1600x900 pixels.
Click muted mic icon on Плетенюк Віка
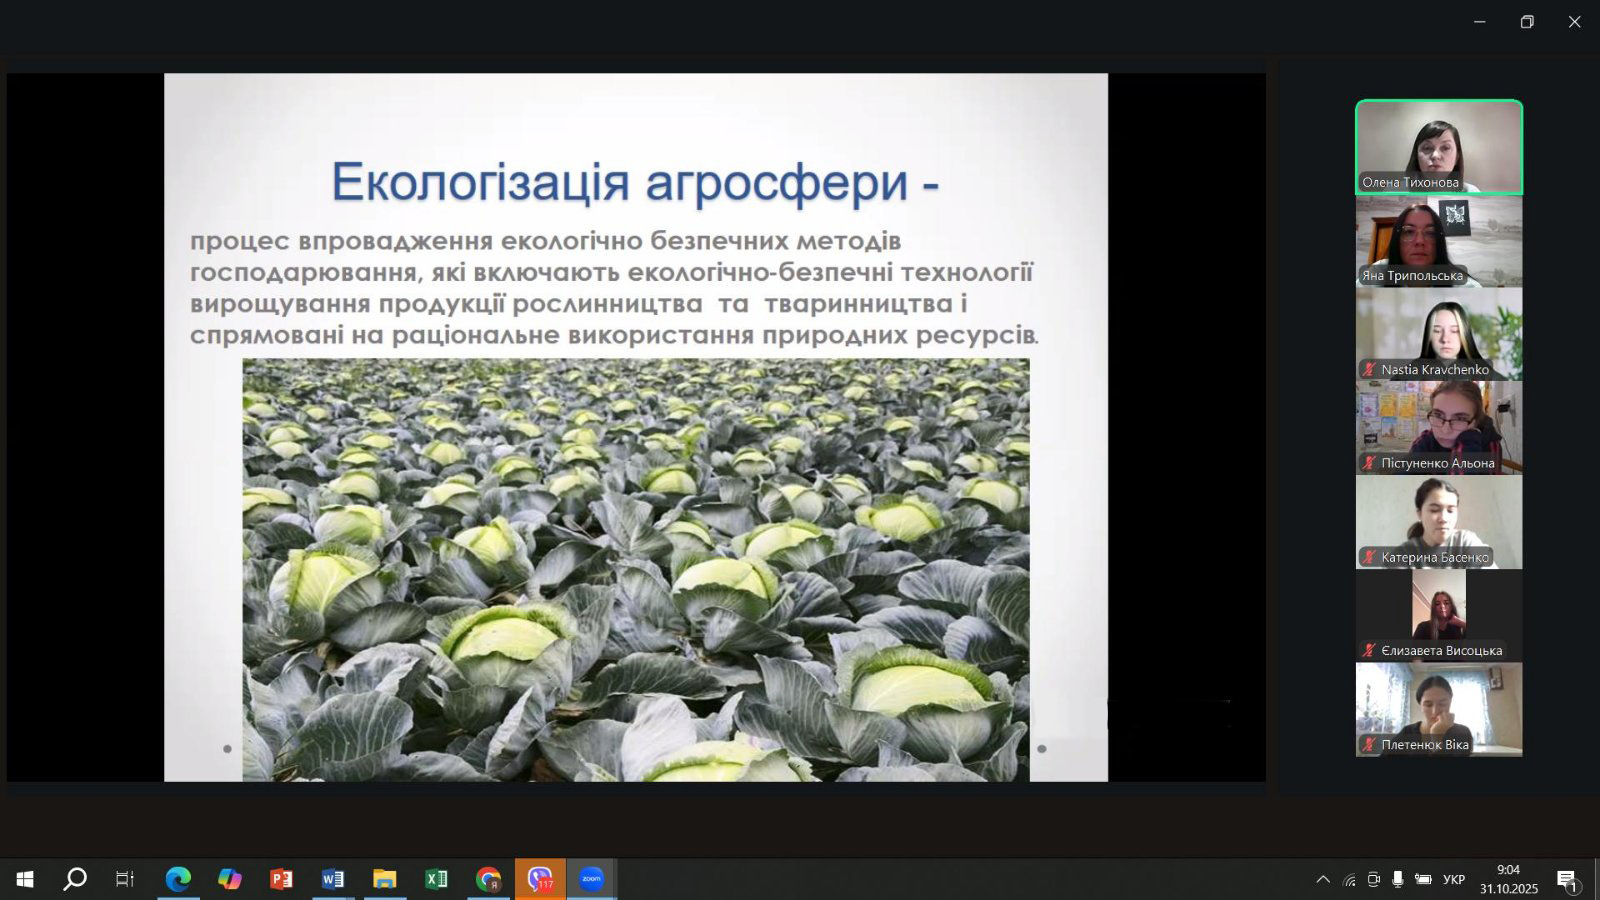coord(1369,745)
